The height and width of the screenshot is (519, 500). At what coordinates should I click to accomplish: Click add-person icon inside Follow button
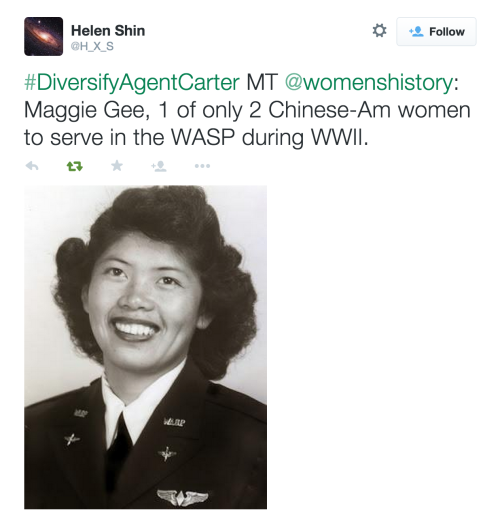(x=416, y=32)
